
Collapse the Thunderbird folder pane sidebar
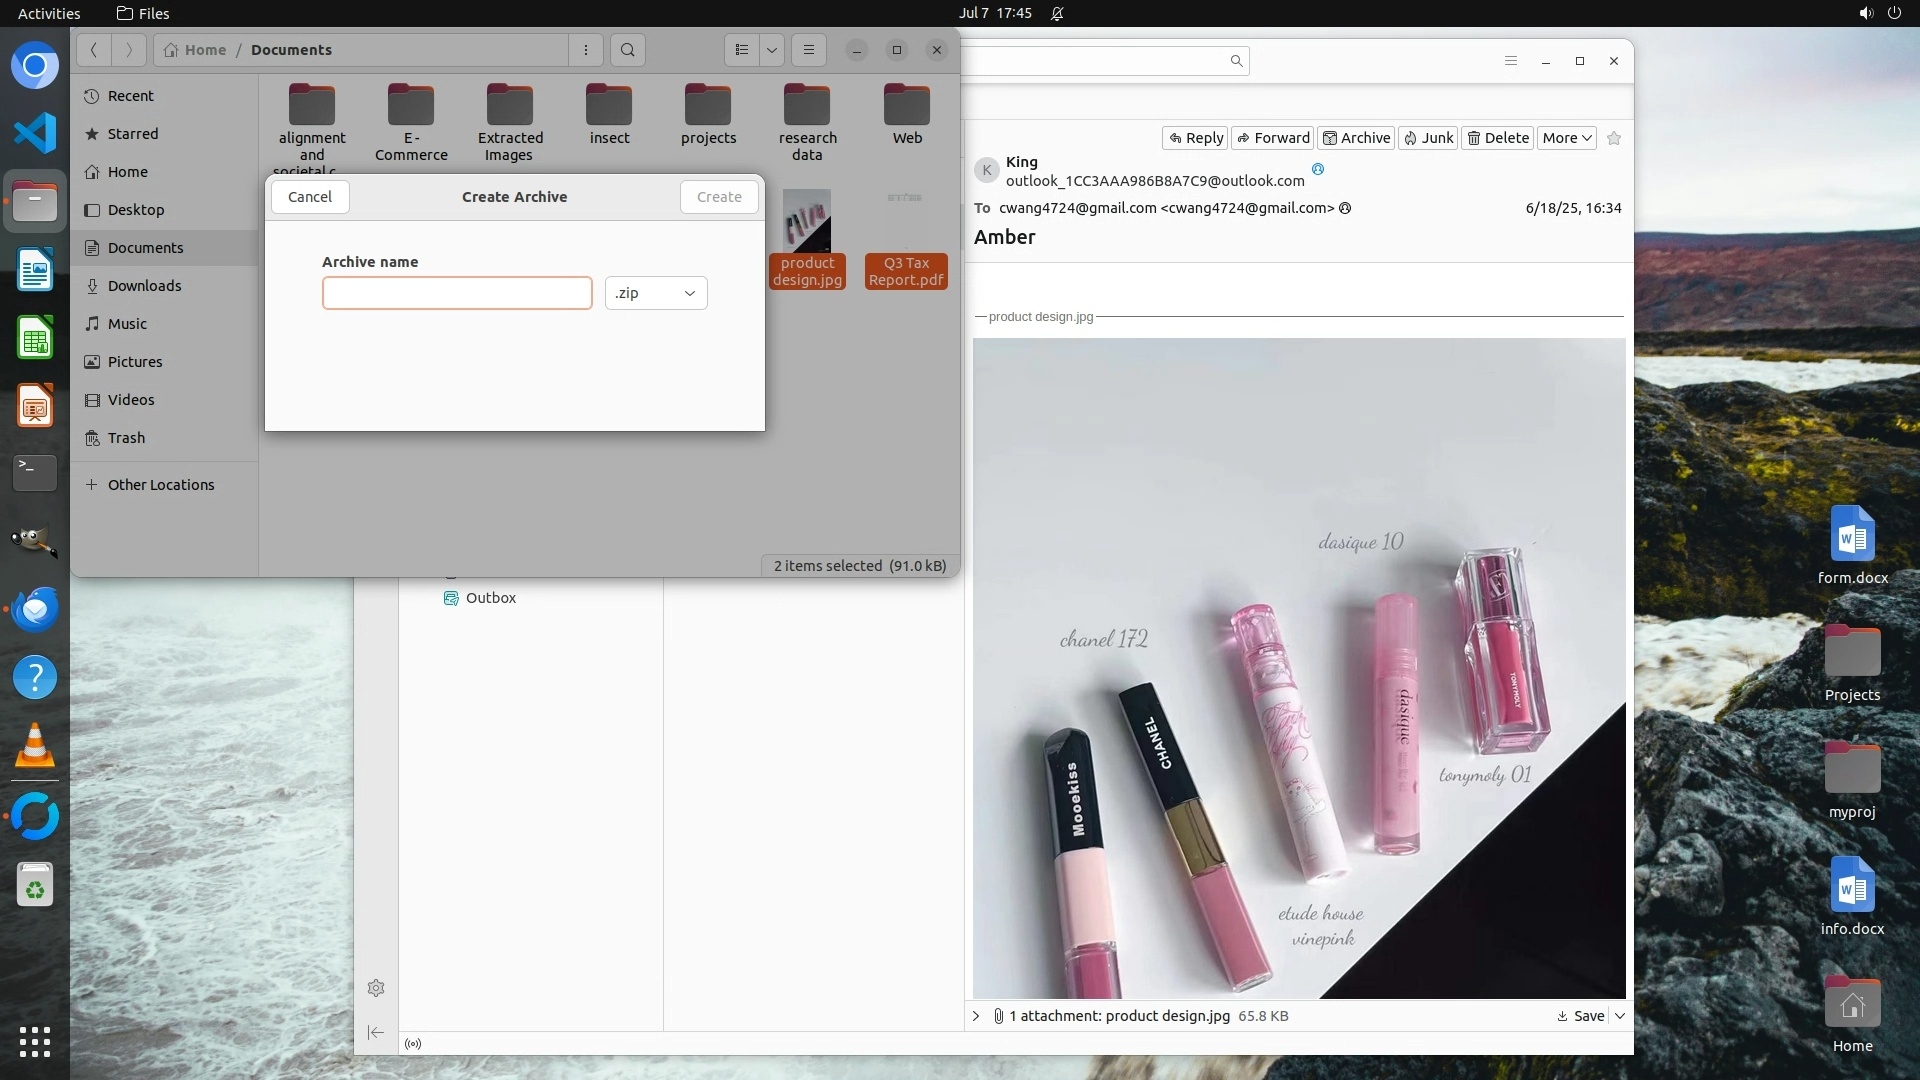[376, 1032]
